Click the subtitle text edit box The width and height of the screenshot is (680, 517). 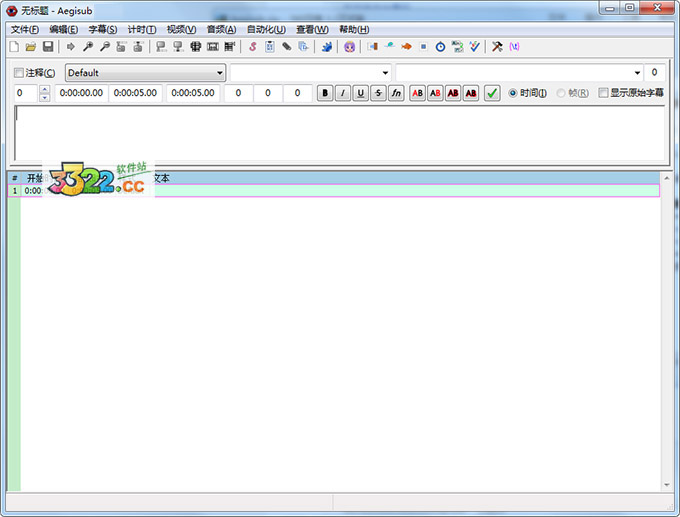pyautogui.click(x=340, y=133)
